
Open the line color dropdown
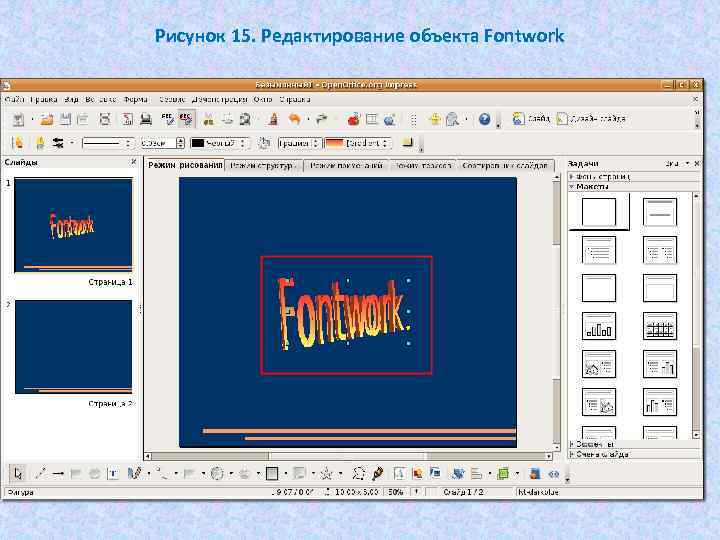tap(220, 143)
